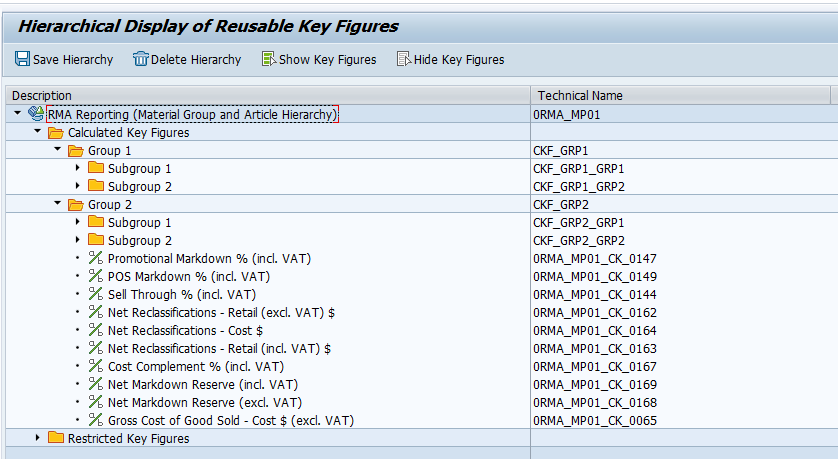Click the RMA Reporting root node icon
Viewport: 838px width, 459px height.
coord(36,114)
